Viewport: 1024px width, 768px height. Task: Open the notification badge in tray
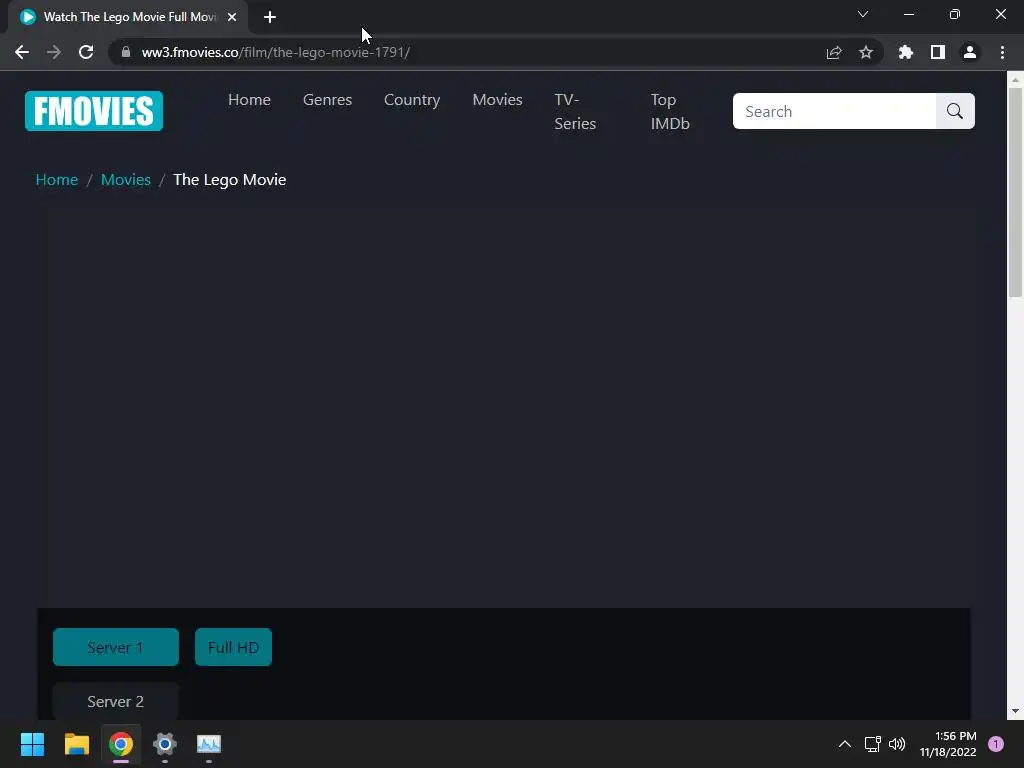coord(996,744)
